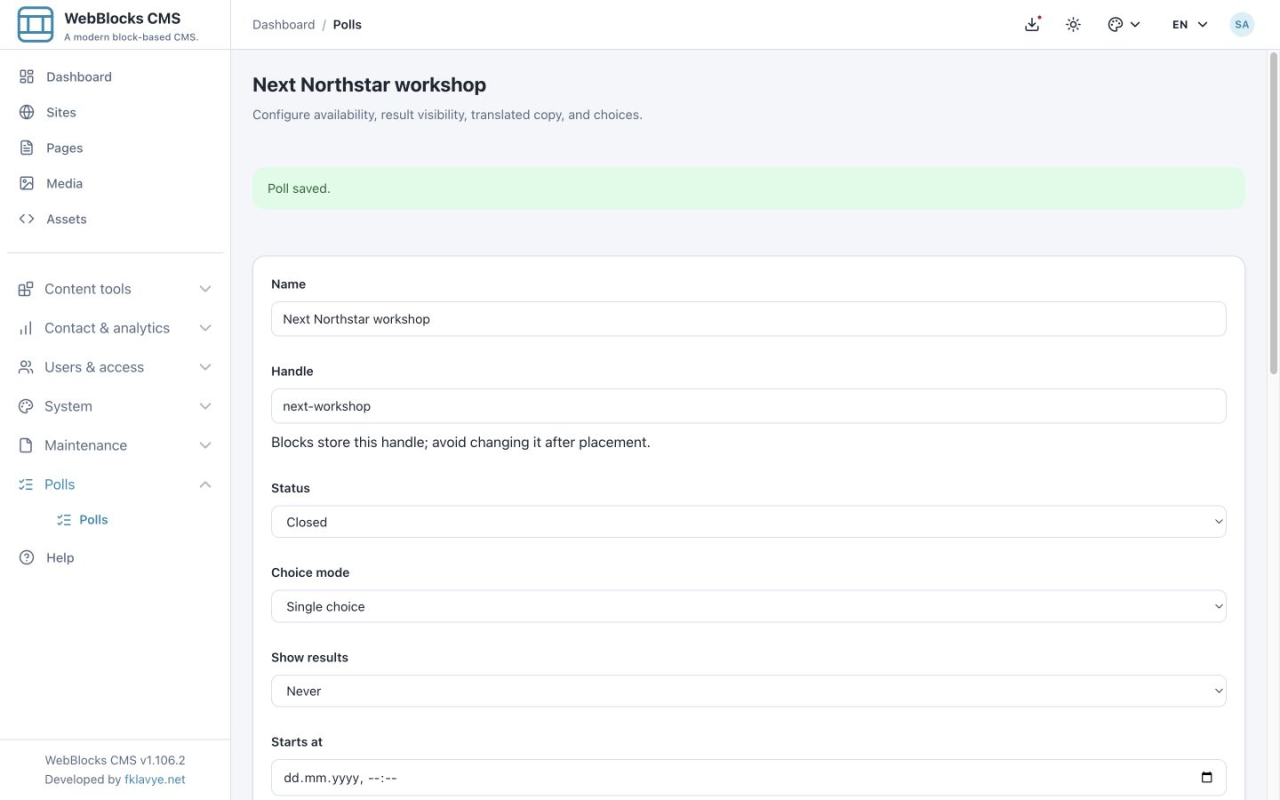1280x800 pixels.
Task: Open the EN language selector
Action: point(1190,24)
